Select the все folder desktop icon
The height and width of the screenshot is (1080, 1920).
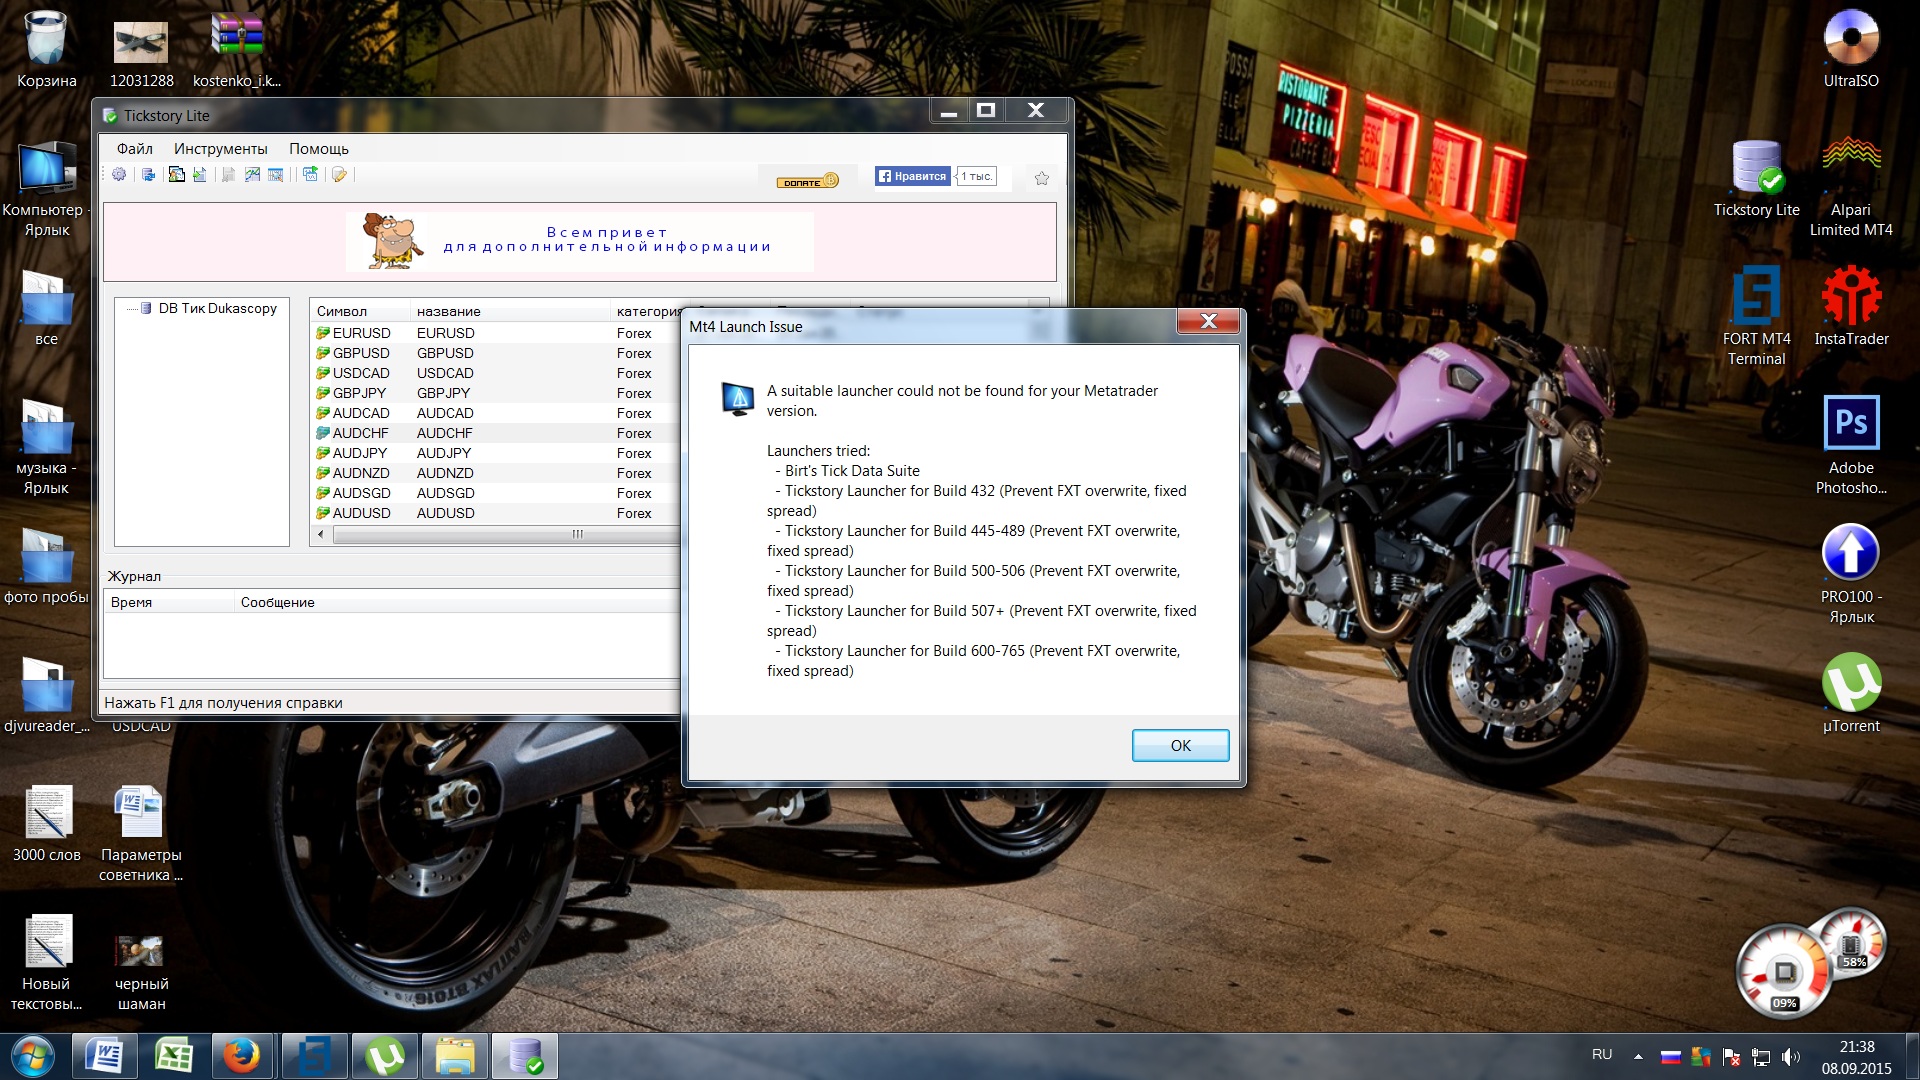[46, 308]
